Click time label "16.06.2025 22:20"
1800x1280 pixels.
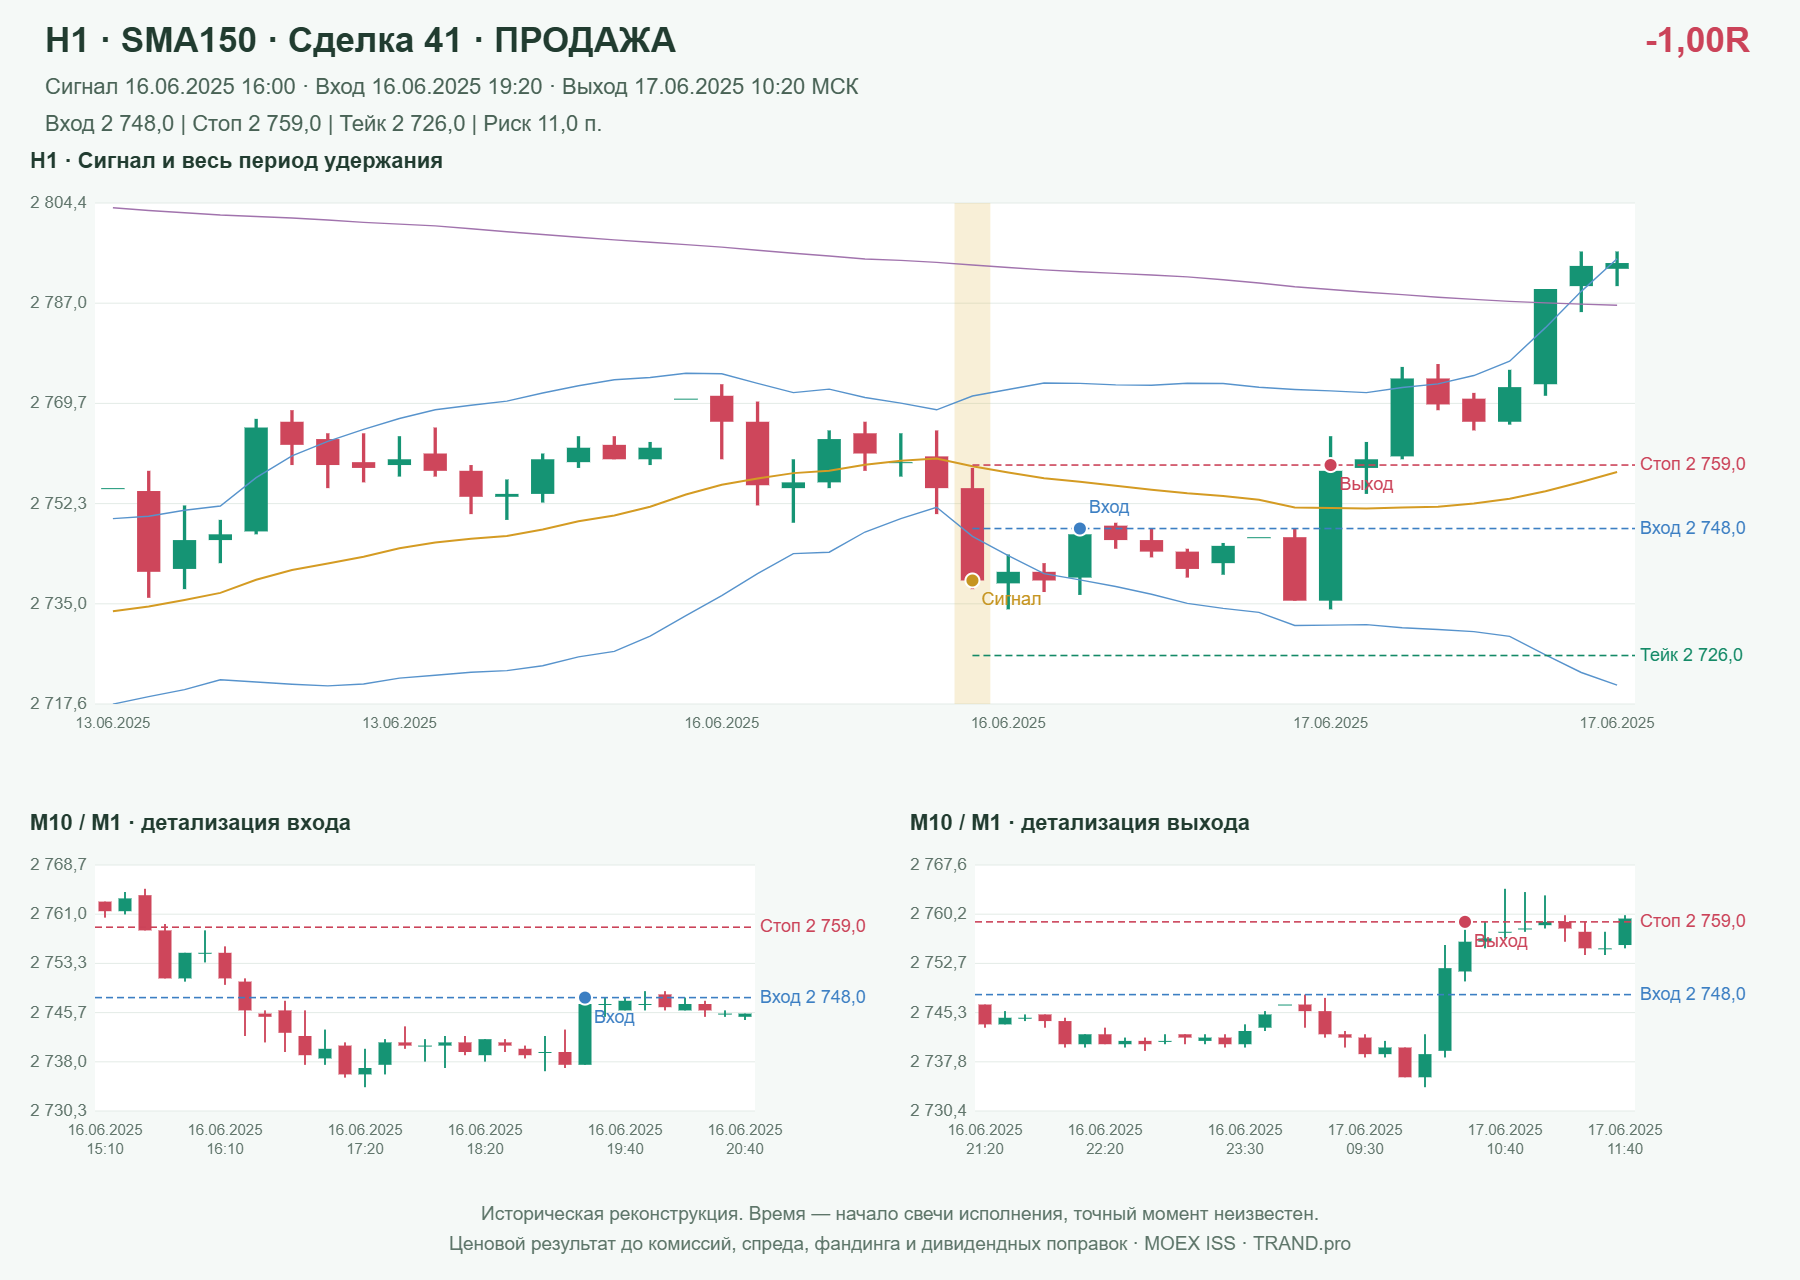tap(1105, 1139)
